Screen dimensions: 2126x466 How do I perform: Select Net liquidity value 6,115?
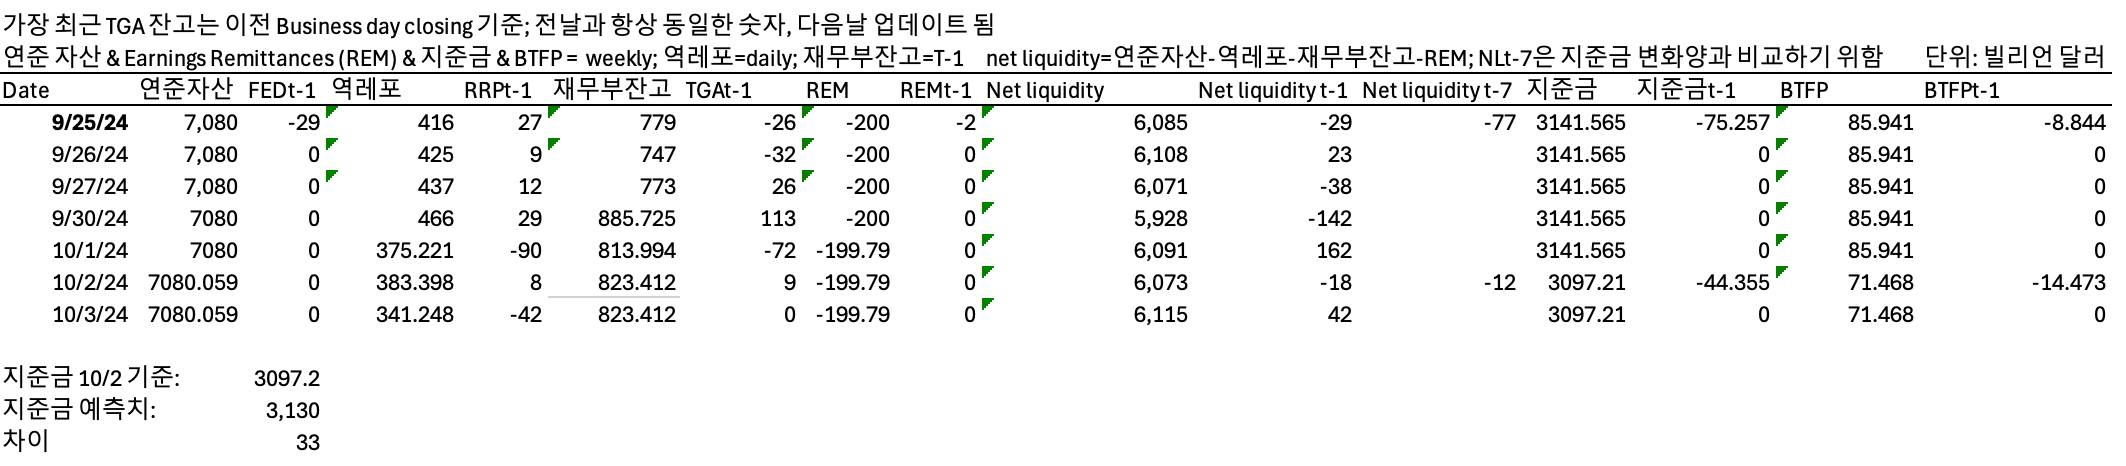1161,315
